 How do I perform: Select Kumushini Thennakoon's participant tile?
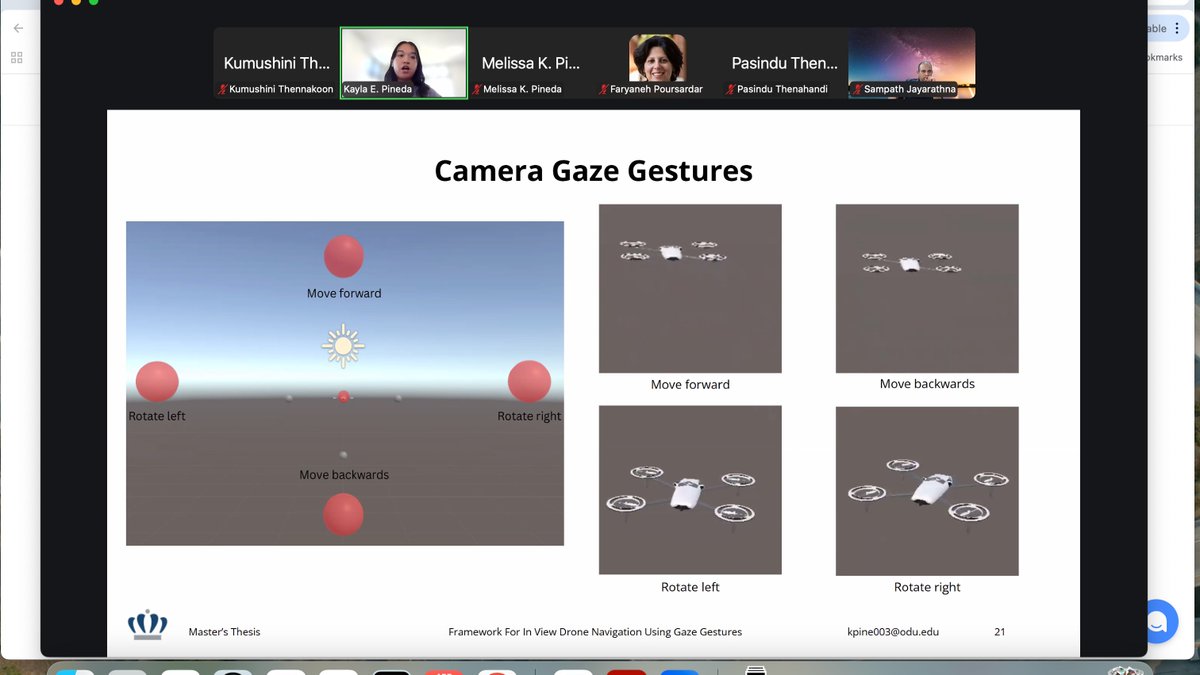pyautogui.click(x=276, y=63)
